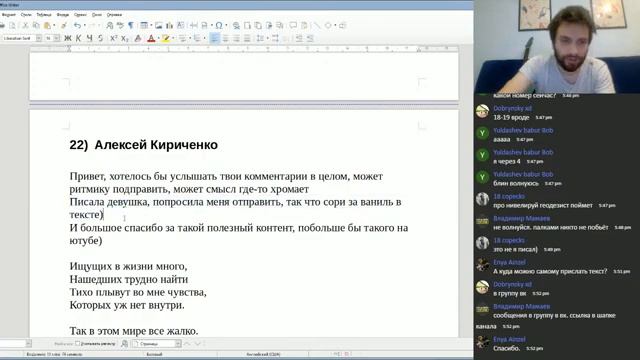Open the Справка menu
640x360 pixels.
tap(114, 15)
